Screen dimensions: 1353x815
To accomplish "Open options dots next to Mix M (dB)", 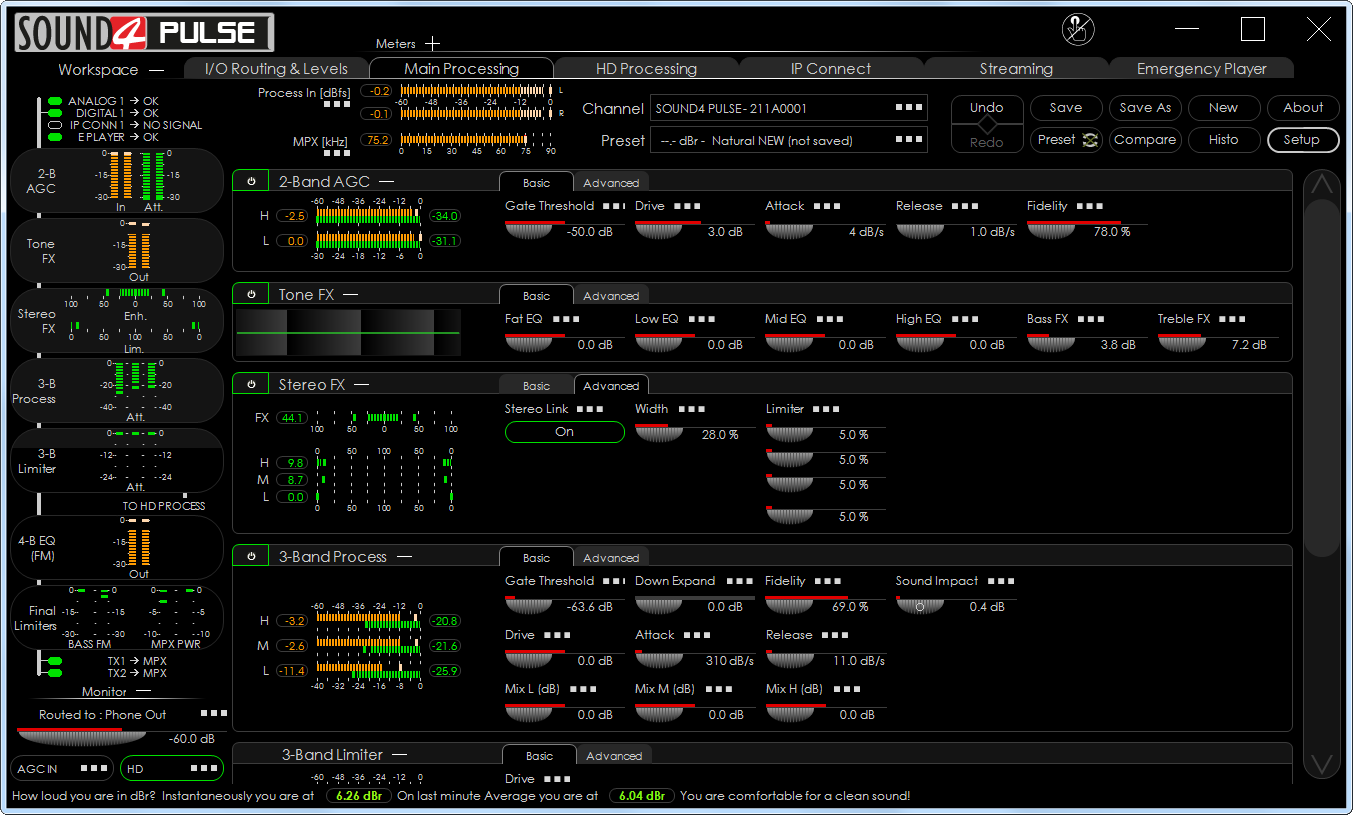I will pos(718,689).
